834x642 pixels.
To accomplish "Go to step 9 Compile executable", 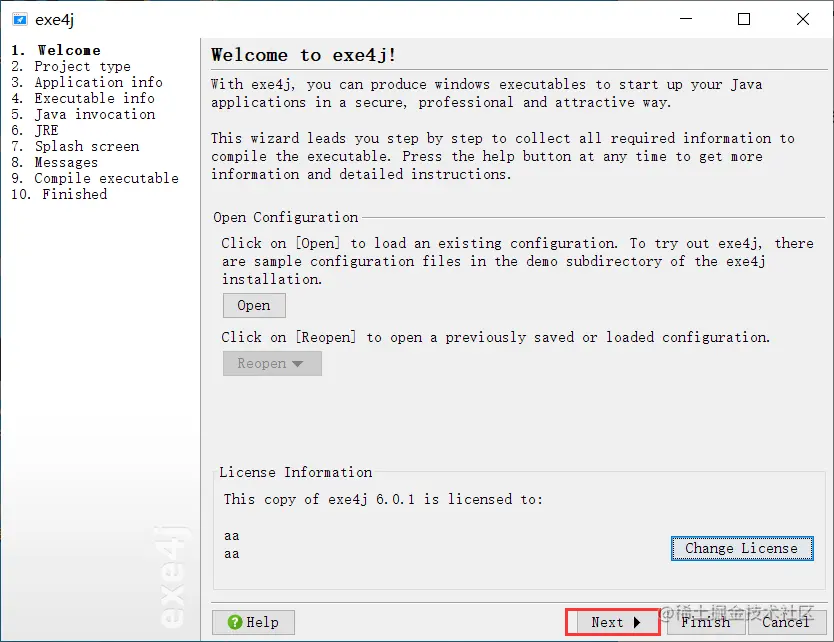I will [x=95, y=178].
